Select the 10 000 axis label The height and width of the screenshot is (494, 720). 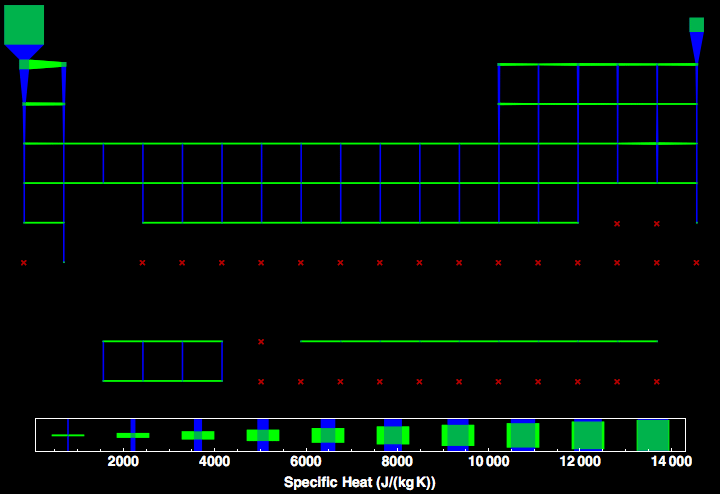click(x=489, y=461)
